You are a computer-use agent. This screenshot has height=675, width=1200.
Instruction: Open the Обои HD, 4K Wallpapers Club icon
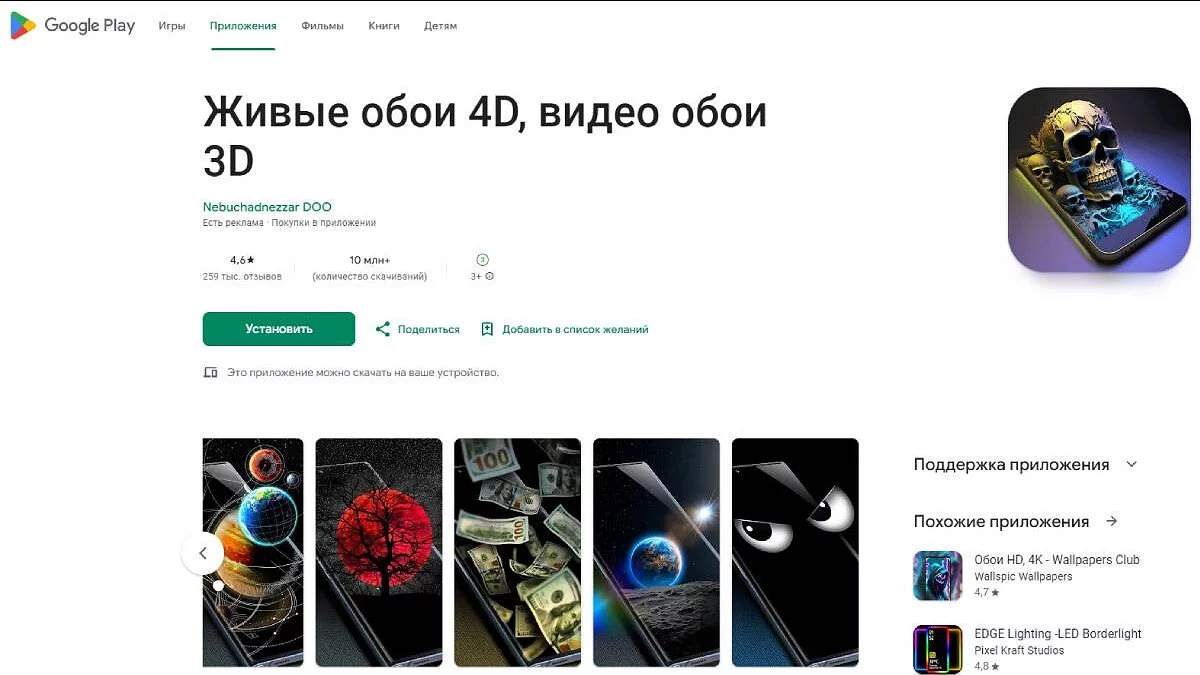coord(938,576)
